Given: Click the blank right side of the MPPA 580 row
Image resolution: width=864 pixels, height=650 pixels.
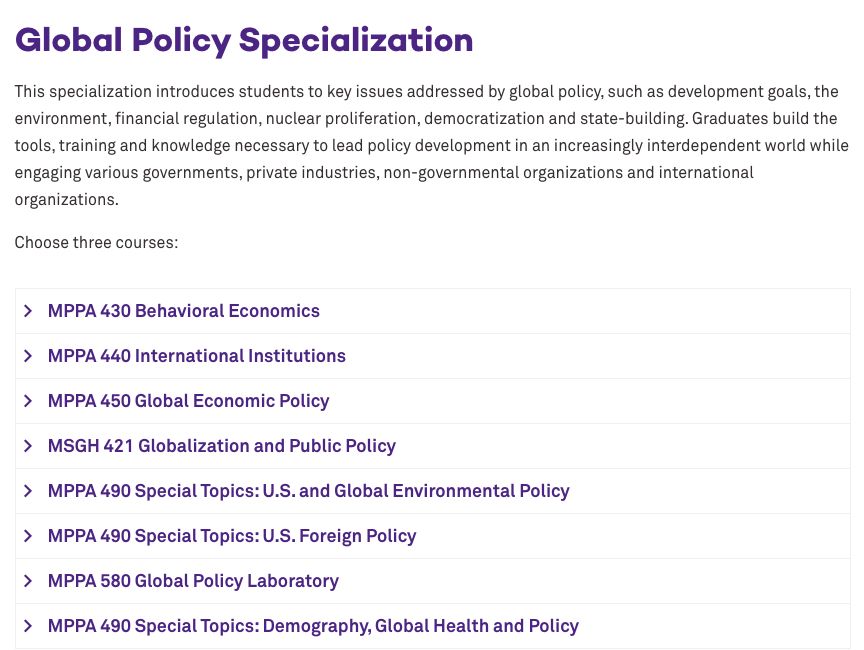Looking at the screenshot, I should 650,581.
